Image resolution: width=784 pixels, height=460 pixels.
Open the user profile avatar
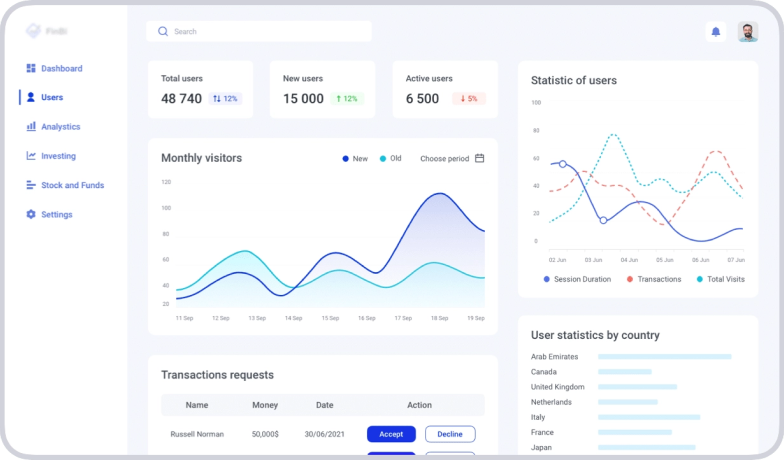pos(747,32)
